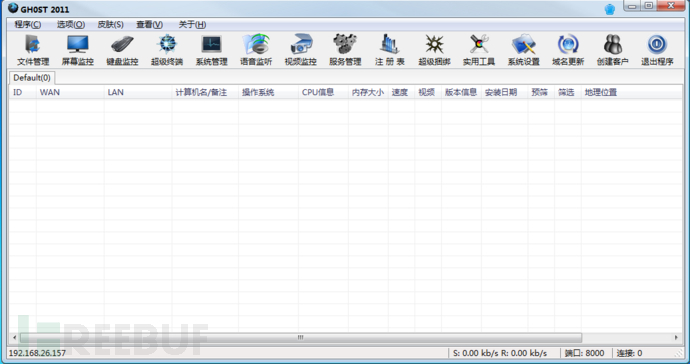Screen dimensions: 690x364
Task: Click the 端口: 8000 status field
Action: pyautogui.click(x=585, y=353)
